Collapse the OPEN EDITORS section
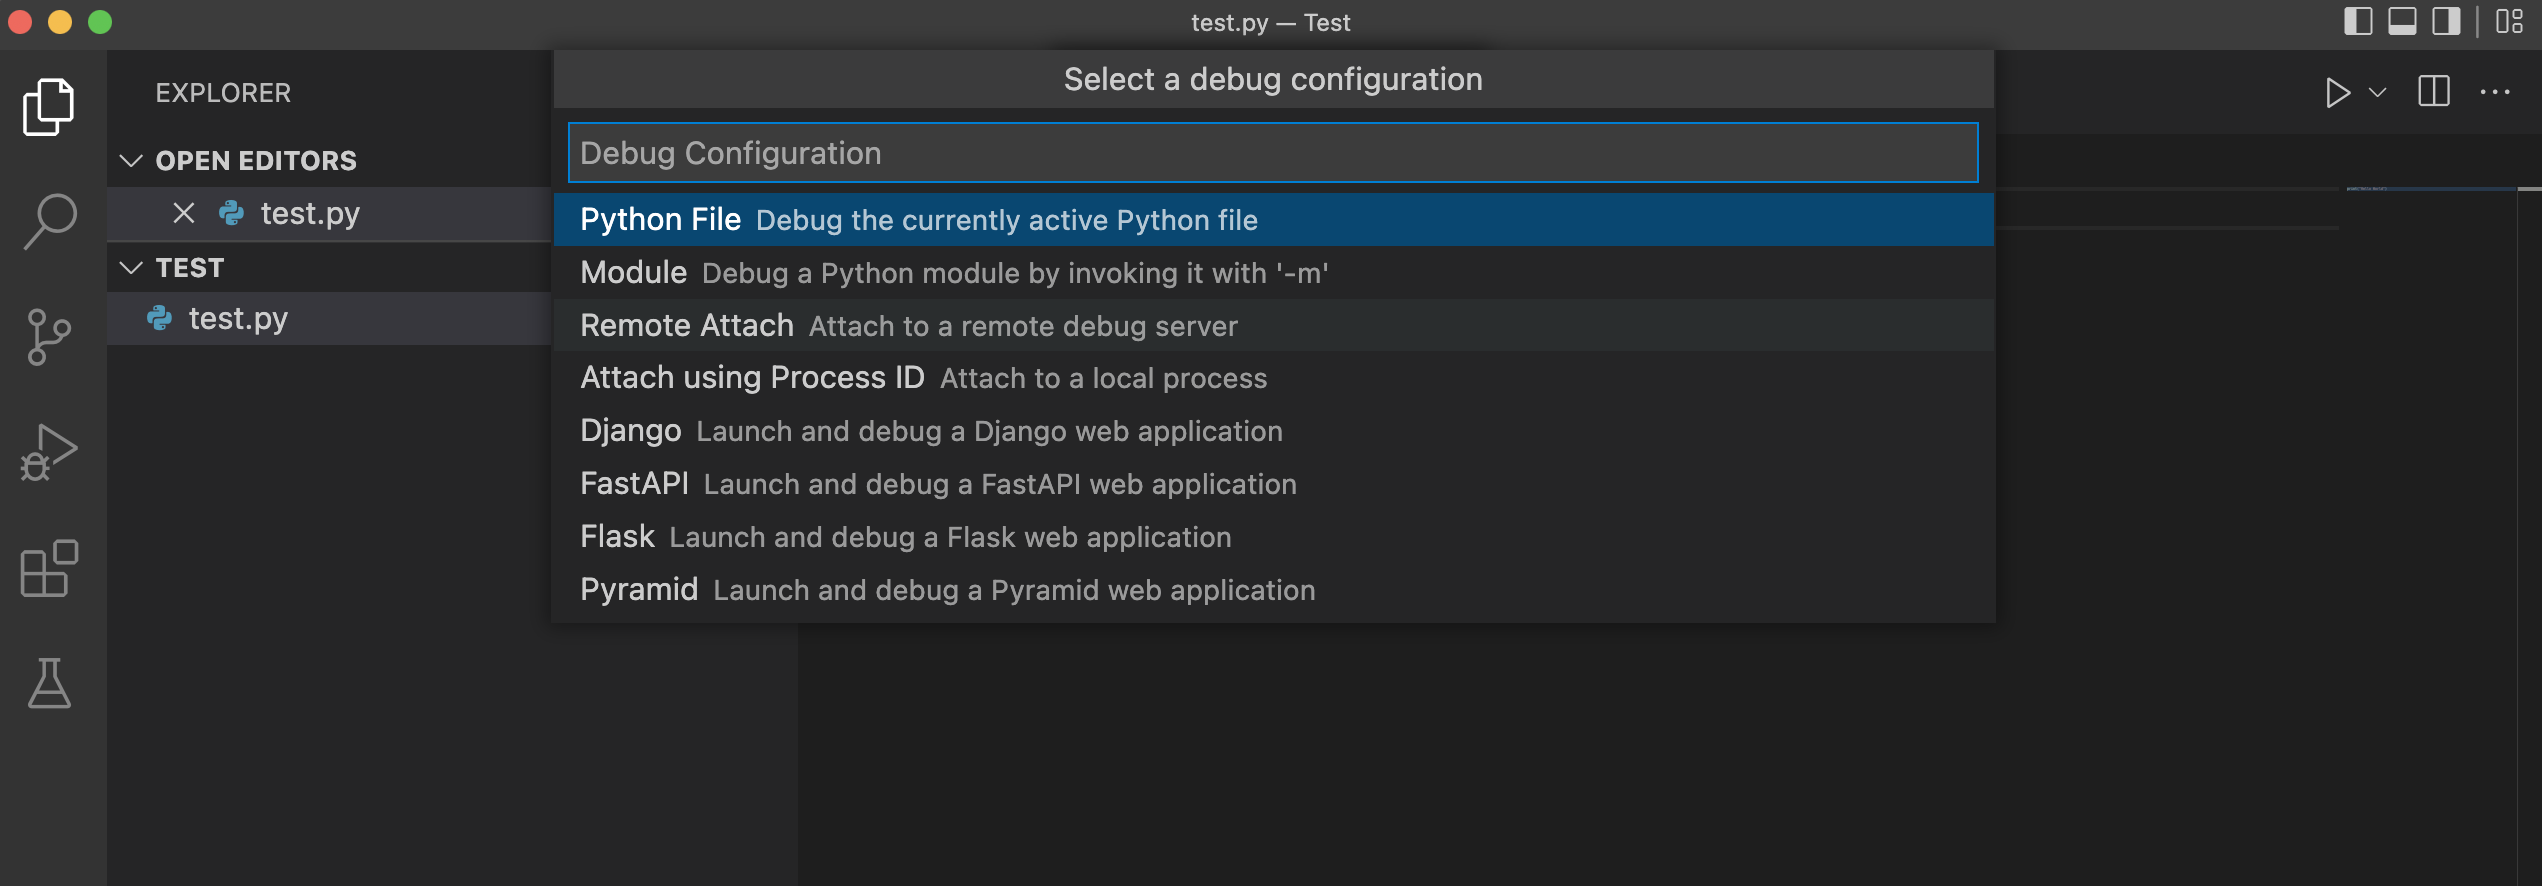 click(131, 161)
